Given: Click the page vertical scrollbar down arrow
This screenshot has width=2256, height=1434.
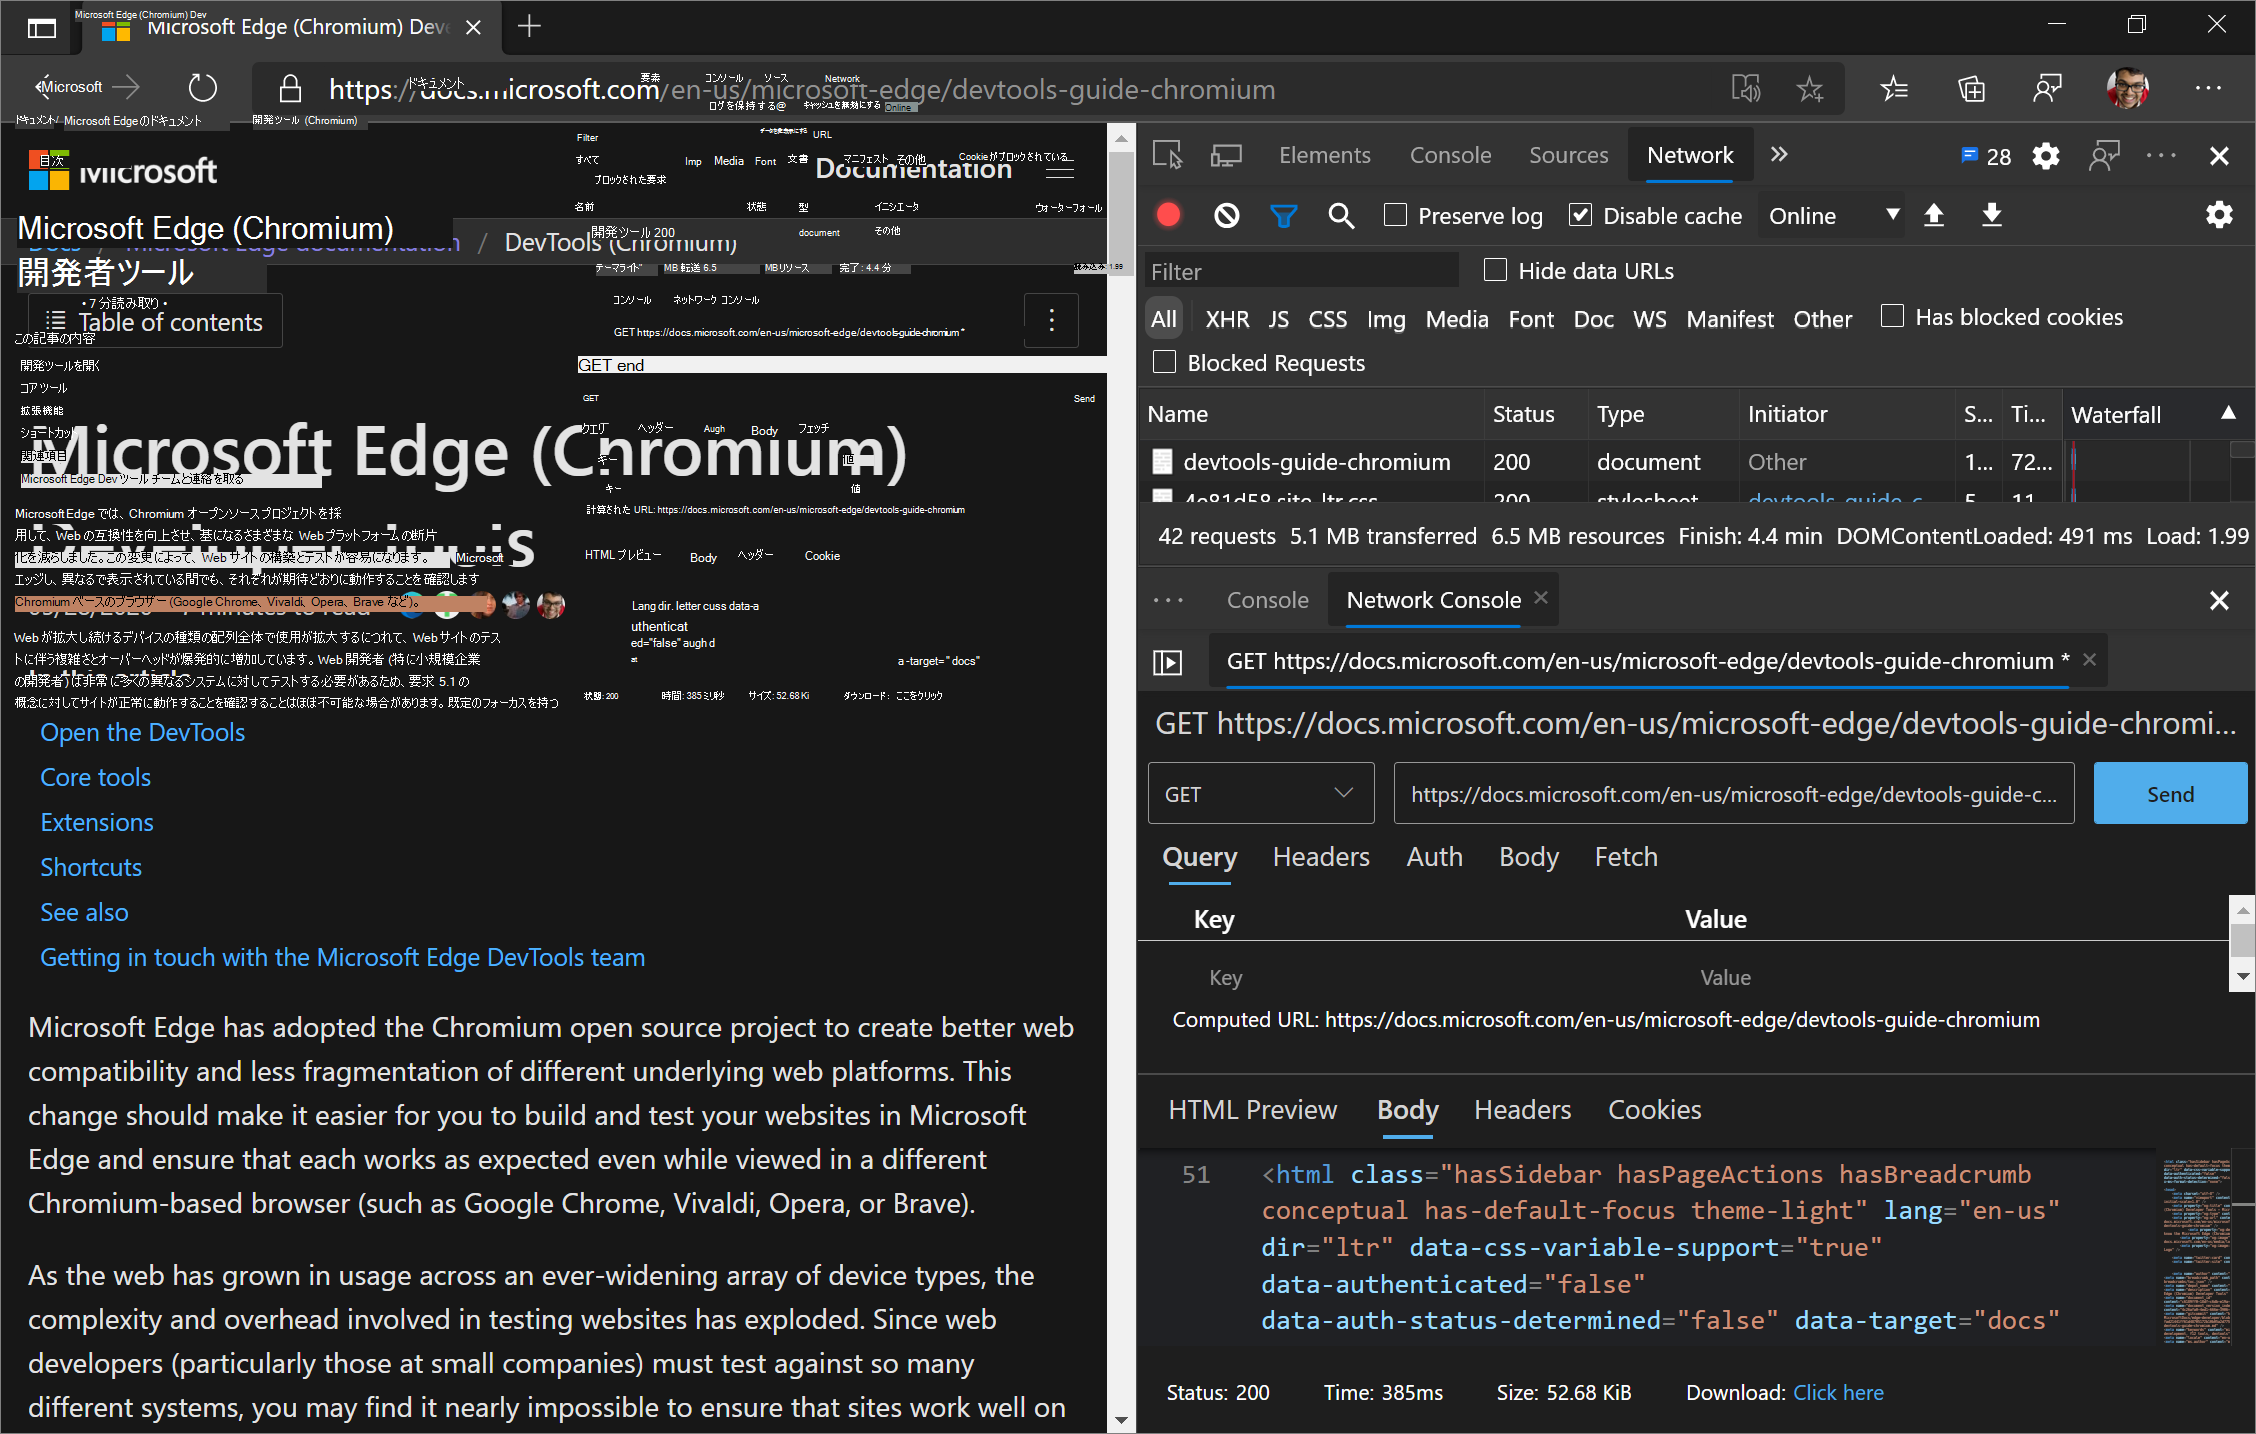Looking at the screenshot, I should click(x=1121, y=1420).
